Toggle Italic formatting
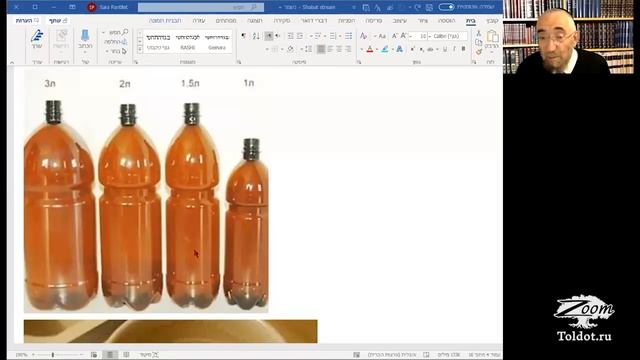This screenshot has width=640, height=360. click(x=454, y=49)
